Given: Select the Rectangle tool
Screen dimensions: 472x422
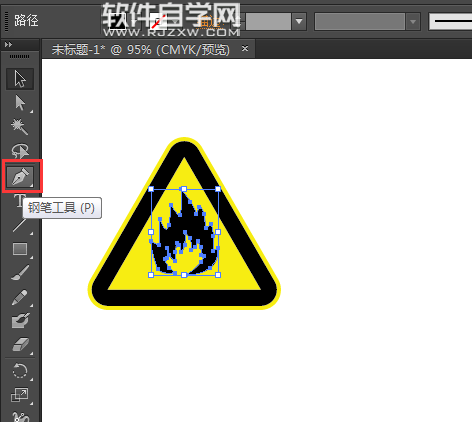Looking at the screenshot, I should [x=20, y=249].
